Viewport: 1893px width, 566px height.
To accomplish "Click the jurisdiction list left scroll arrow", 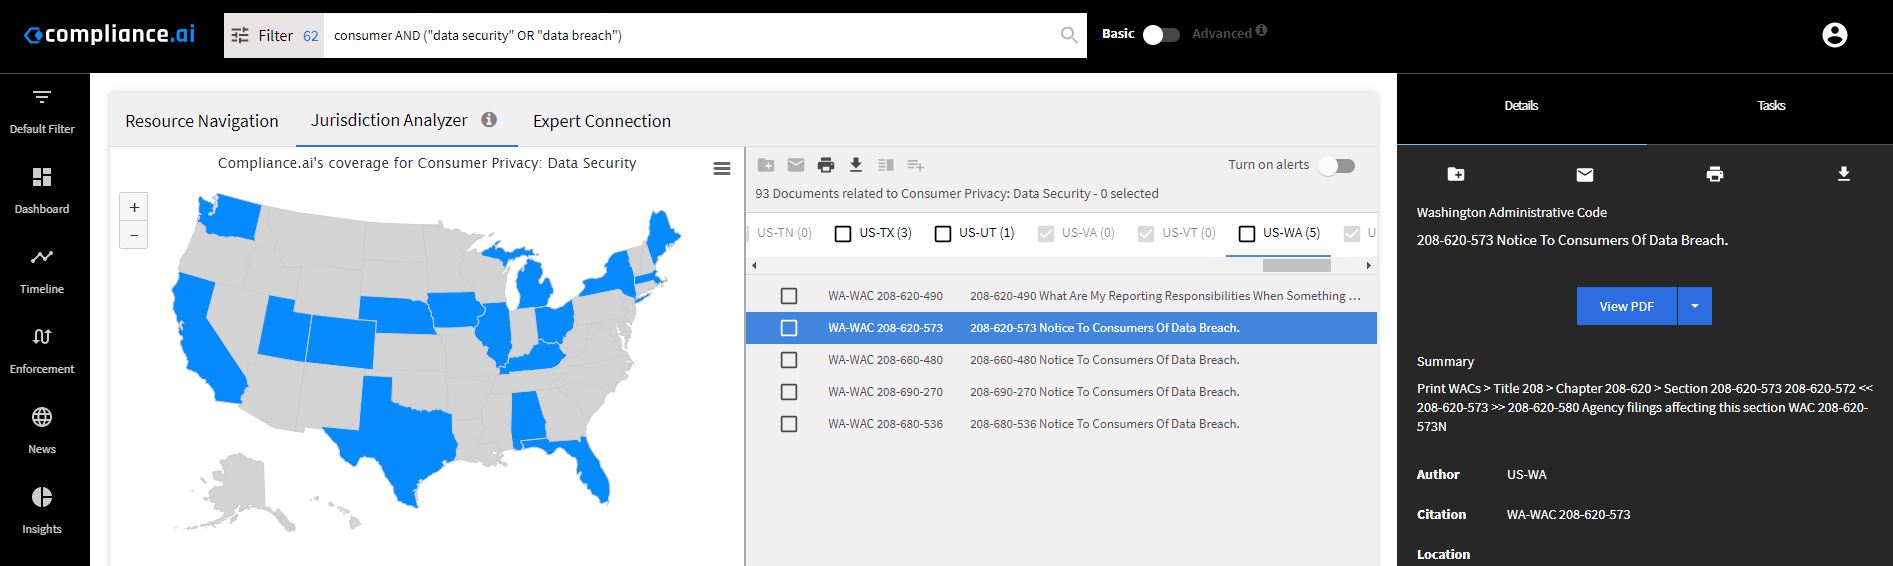I will click(x=754, y=265).
